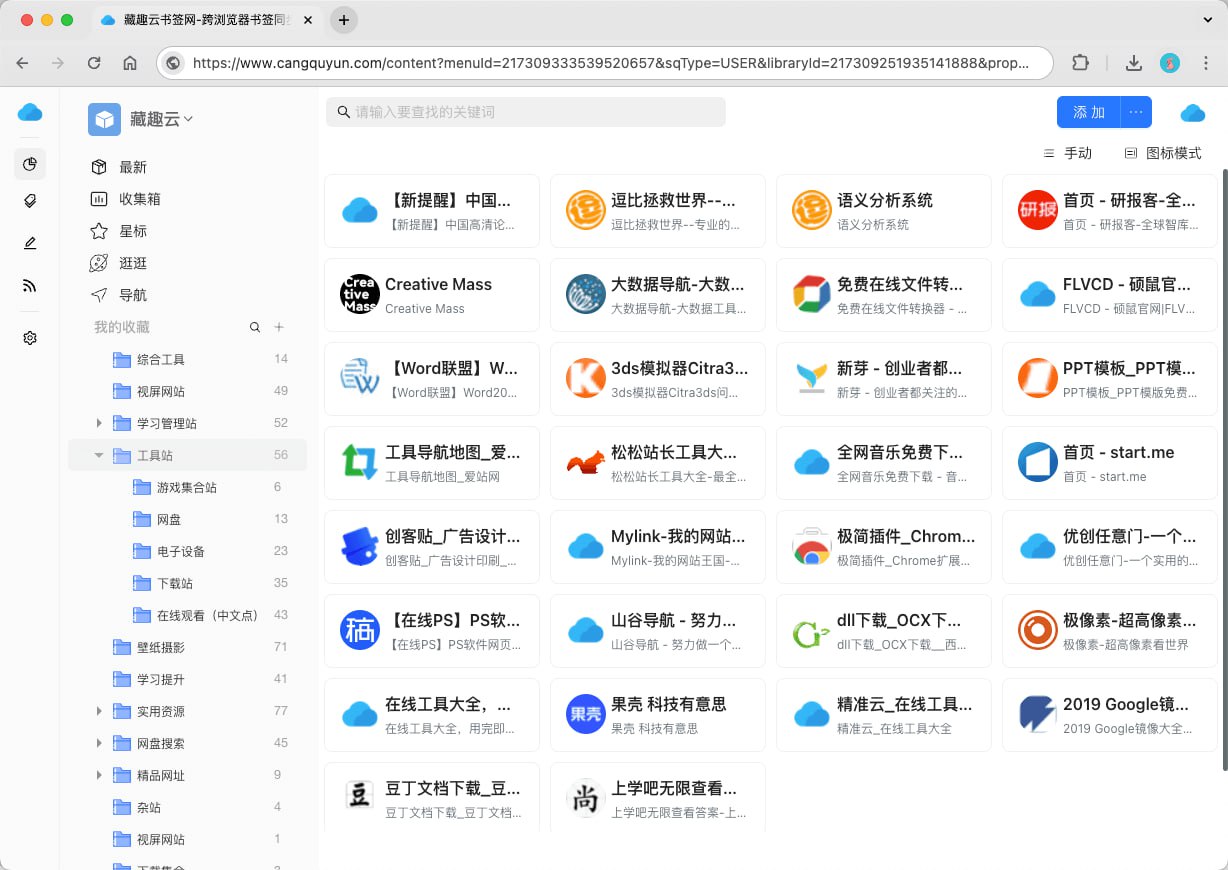Image resolution: width=1228 pixels, height=870 pixels.
Task: Collapse the 工具站 folder
Action: pos(99,455)
